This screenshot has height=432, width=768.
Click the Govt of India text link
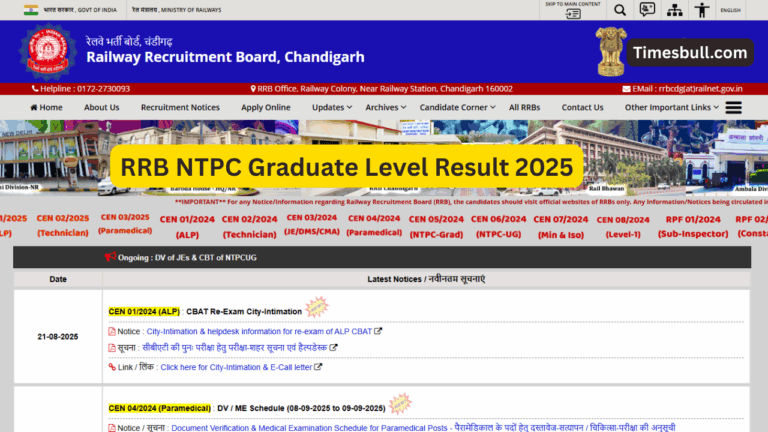coord(80,10)
